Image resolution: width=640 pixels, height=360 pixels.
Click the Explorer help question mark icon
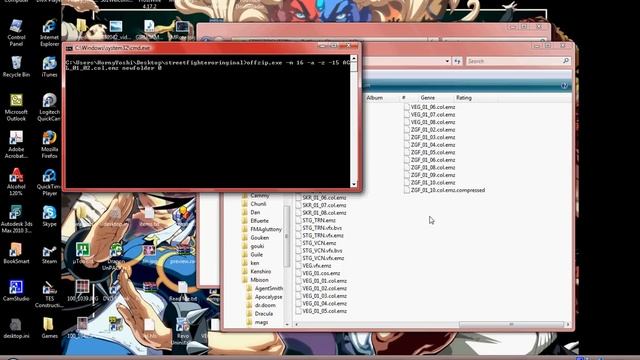pyautogui.click(x=564, y=85)
